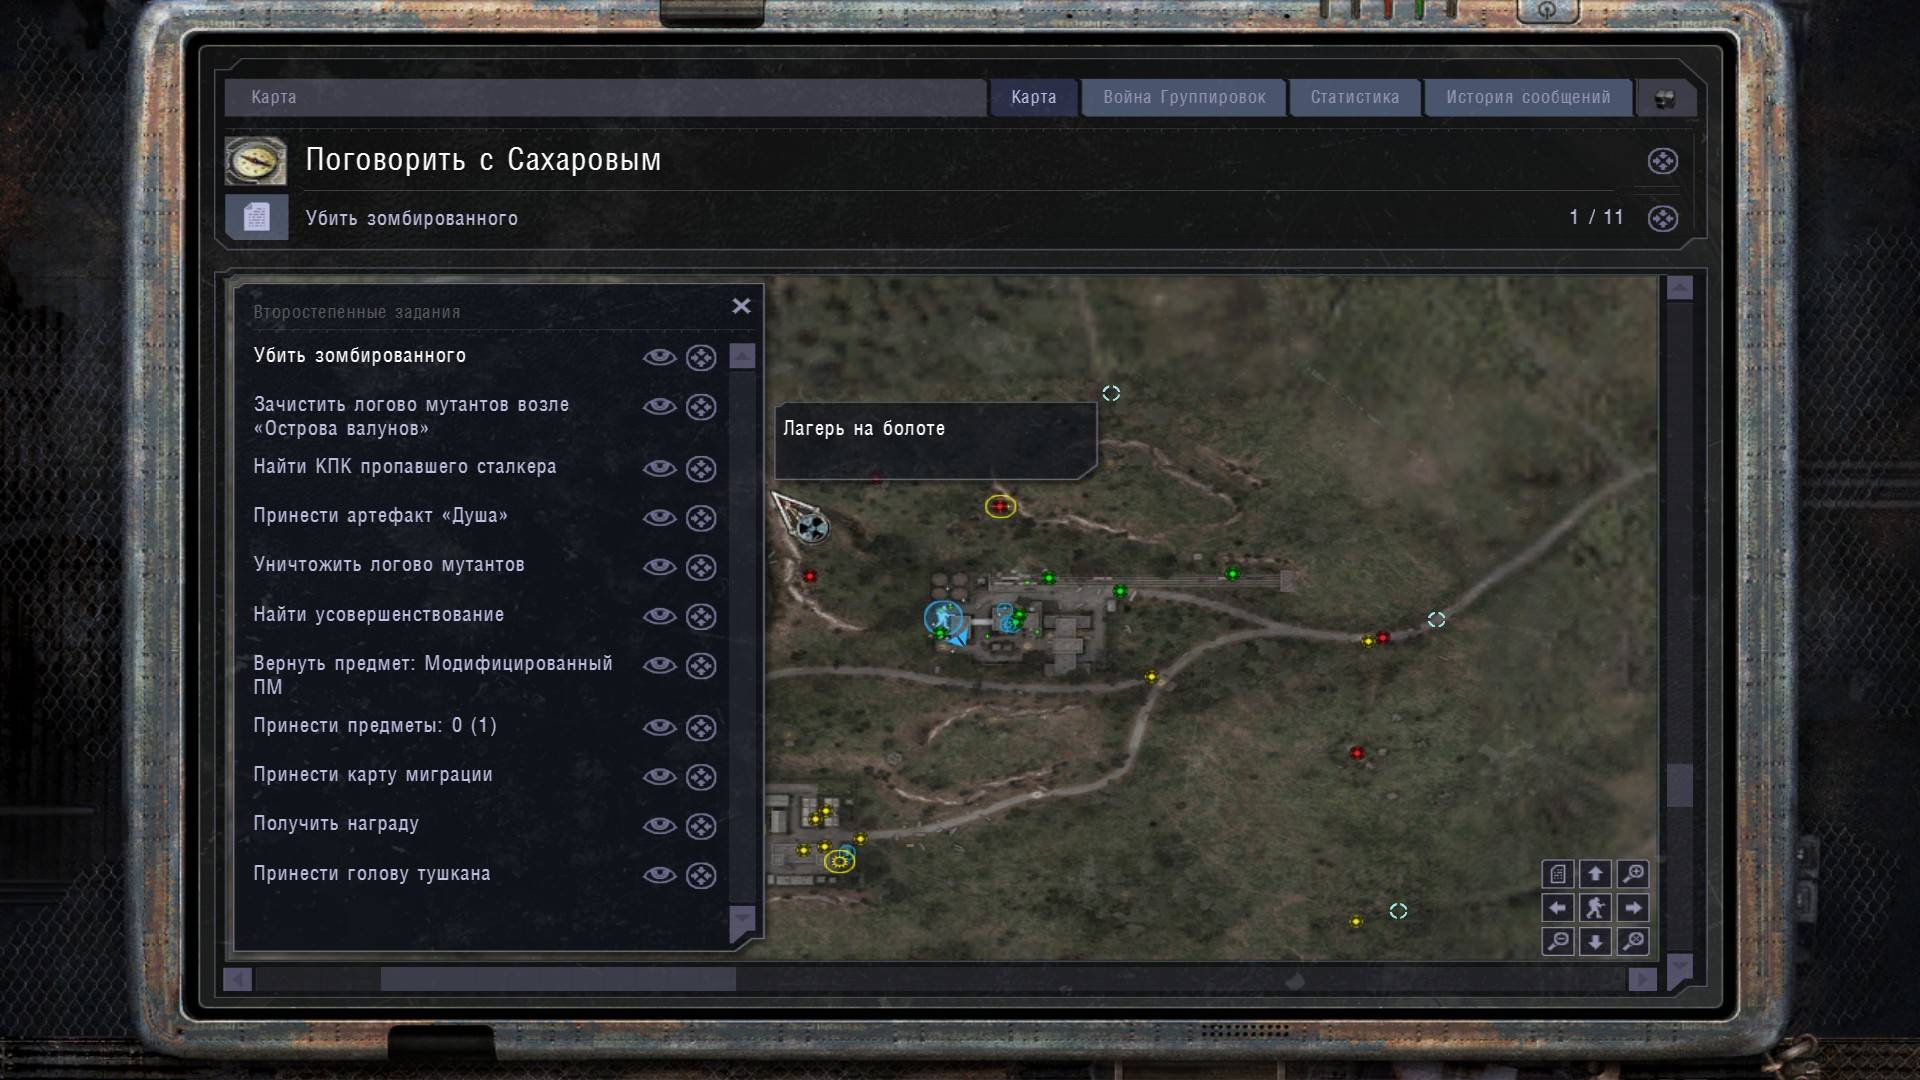The height and width of the screenshot is (1080, 1920).
Task: Toggle visibility of Зачистить логово мутантов task
Action: (x=659, y=406)
